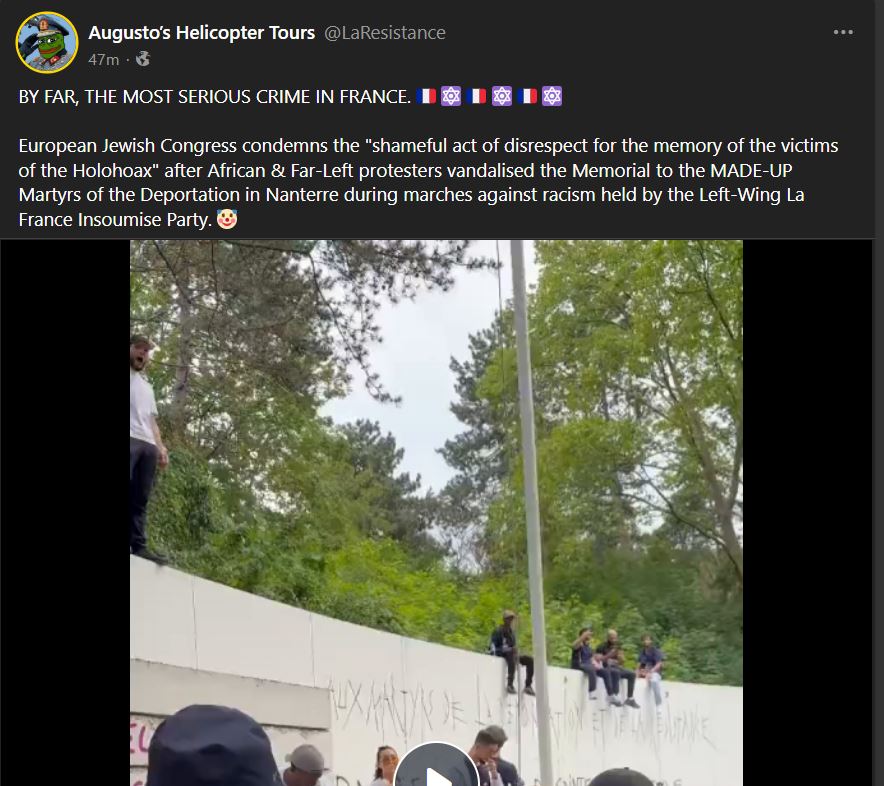884x786 pixels.
Task: Open the post via the 47m timestamp
Action: pos(104,59)
